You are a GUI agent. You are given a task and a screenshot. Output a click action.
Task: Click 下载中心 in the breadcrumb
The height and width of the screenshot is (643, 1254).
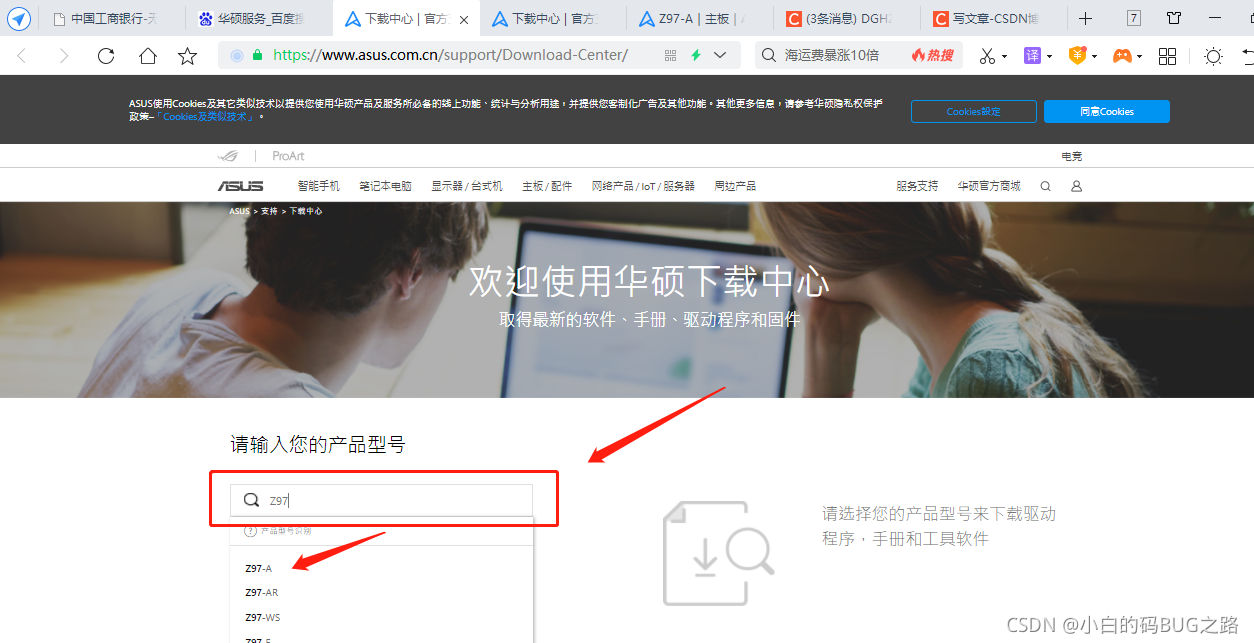coord(306,211)
